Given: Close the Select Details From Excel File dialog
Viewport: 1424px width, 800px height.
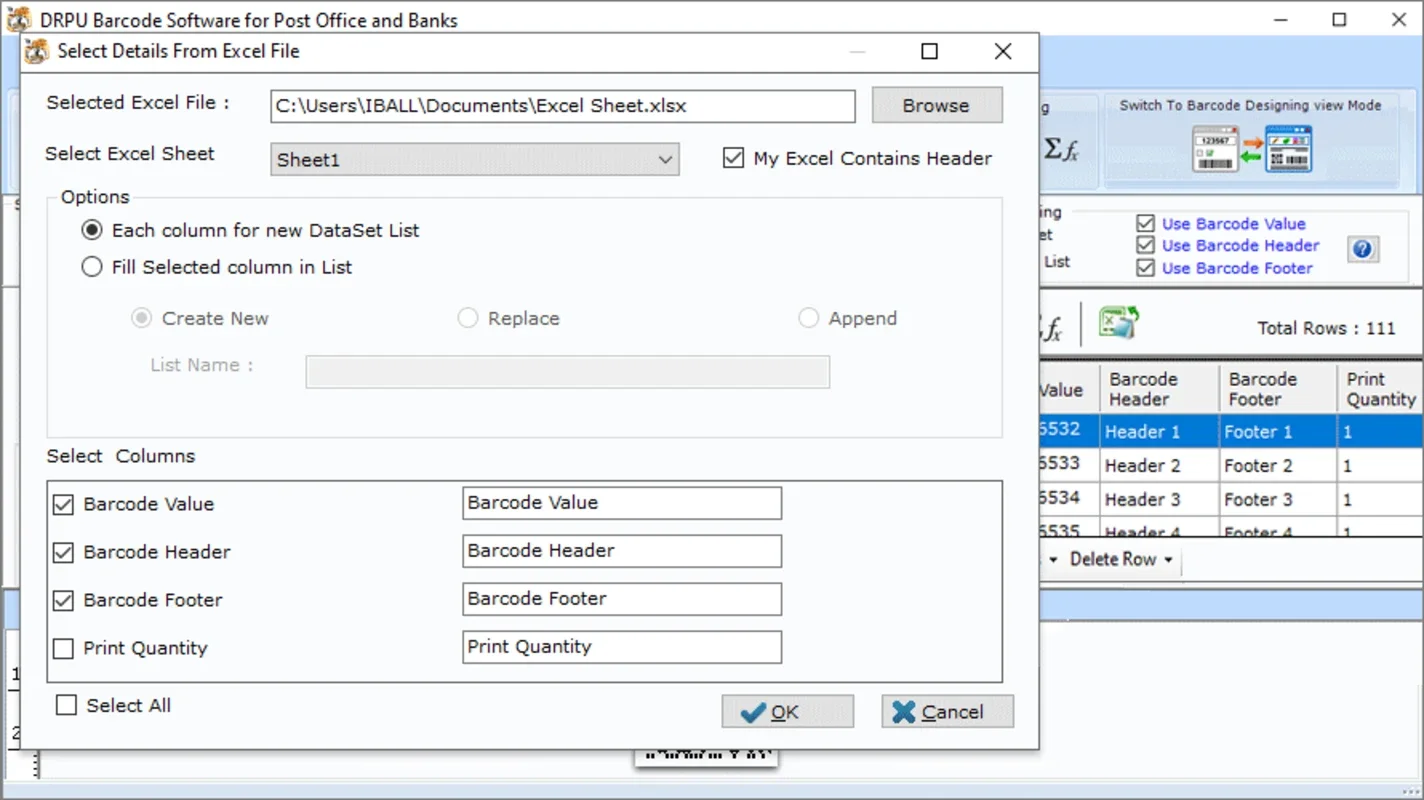Looking at the screenshot, I should coord(1003,51).
